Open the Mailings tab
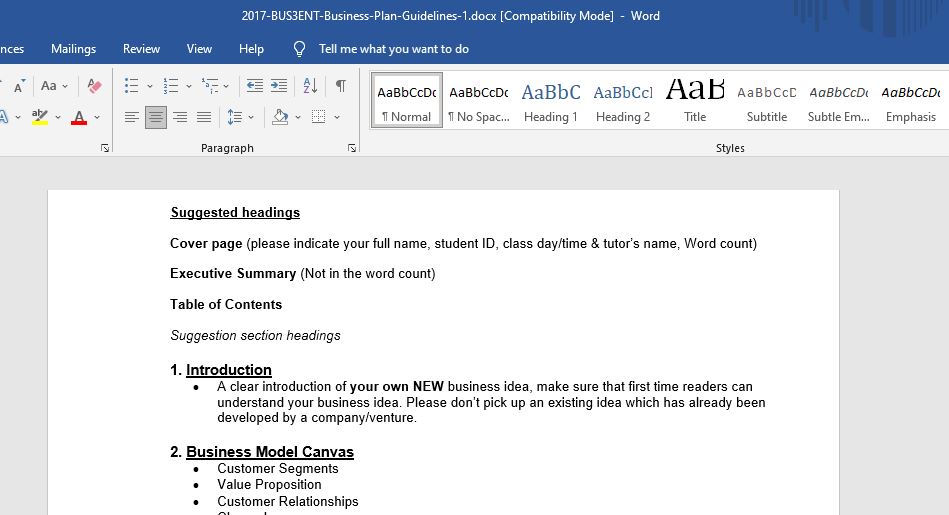The height and width of the screenshot is (515, 949). 73,49
